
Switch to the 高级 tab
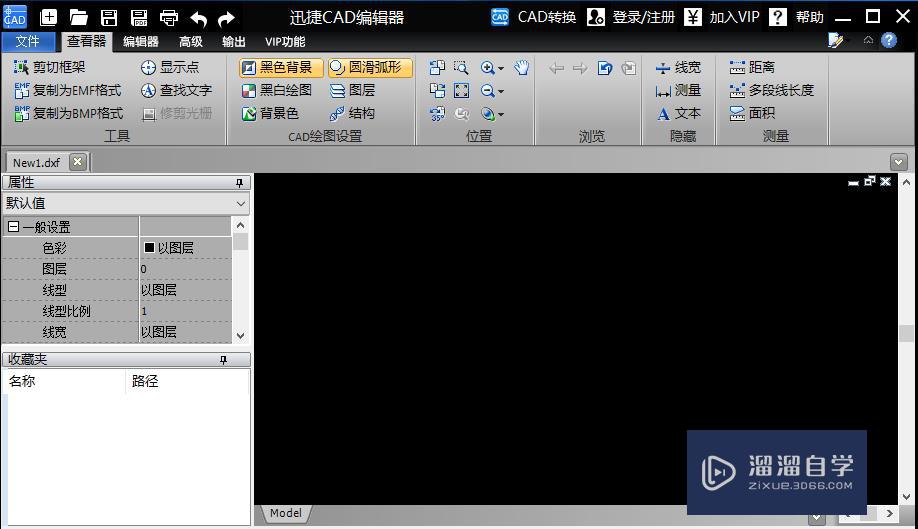pyautogui.click(x=190, y=42)
